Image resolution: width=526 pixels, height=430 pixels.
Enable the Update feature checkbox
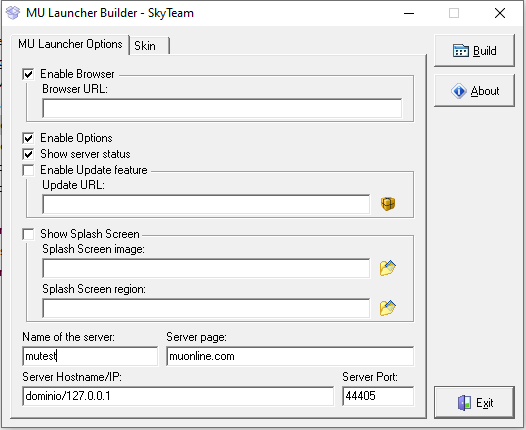pos(29,170)
